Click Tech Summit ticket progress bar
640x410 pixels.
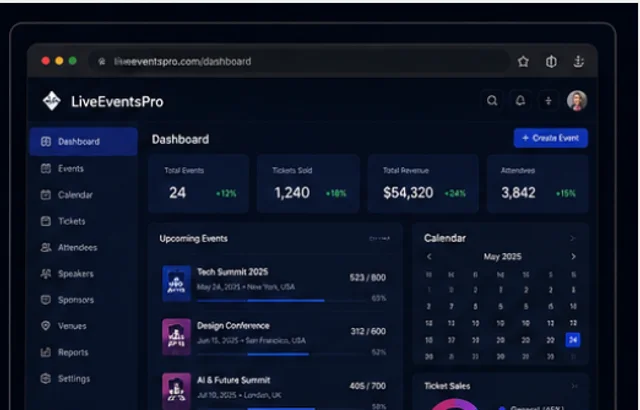click(282, 301)
